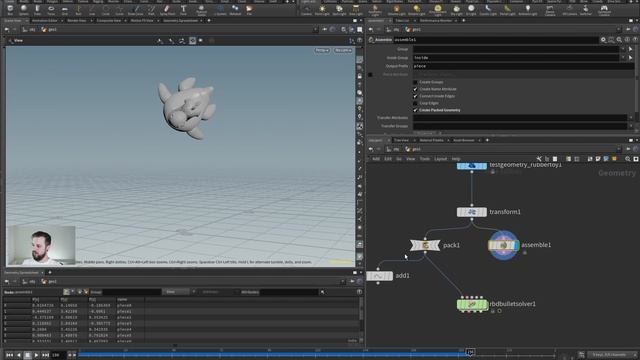The height and width of the screenshot is (360, 640).
Task: Toggle the Cusp Edges checkbox
Action: tap(415, 103)
